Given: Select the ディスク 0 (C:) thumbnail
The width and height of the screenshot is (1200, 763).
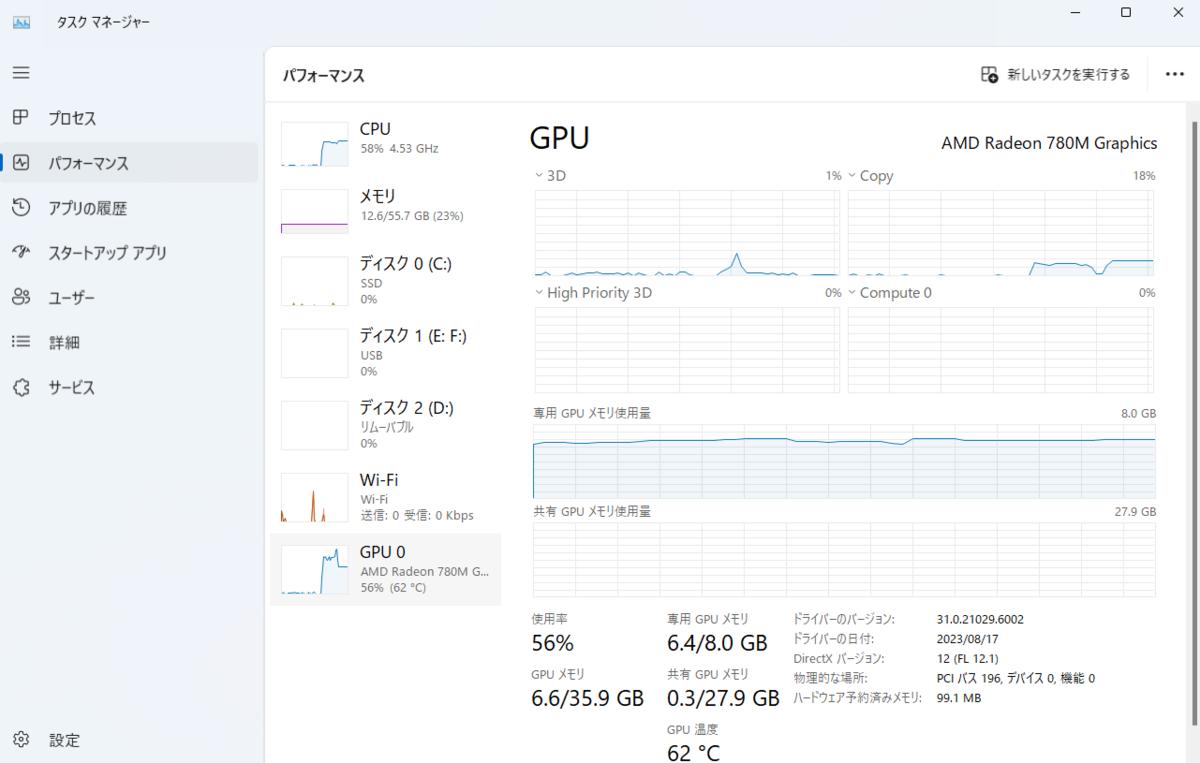Looking at the screenshot, I should tap(314, 281).
